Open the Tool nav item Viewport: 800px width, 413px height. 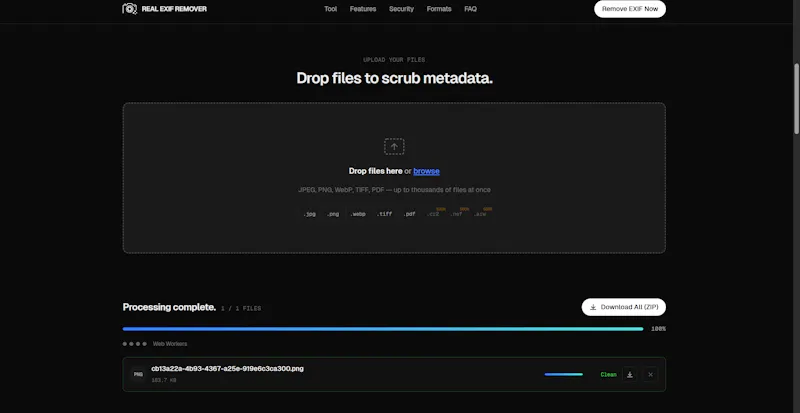click(x=331, y=9)
